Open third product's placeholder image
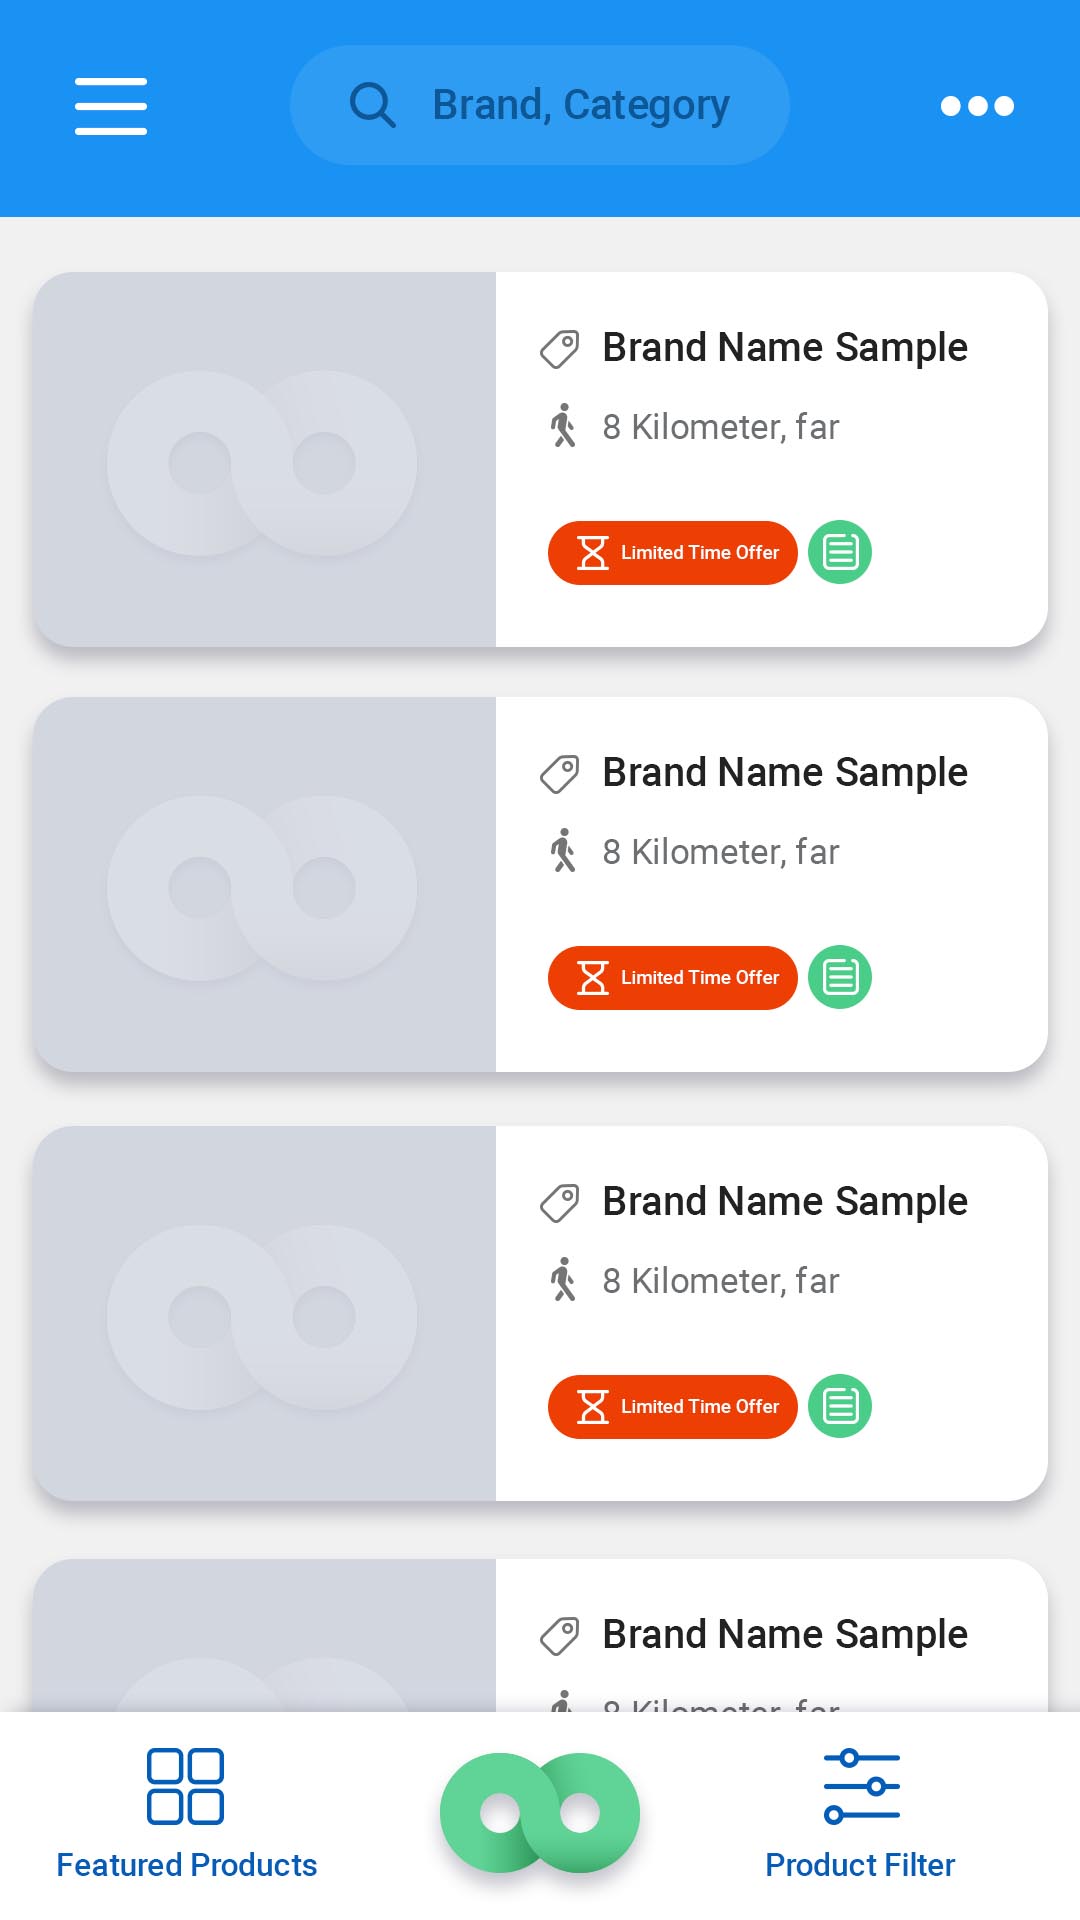 (265, 1314)
